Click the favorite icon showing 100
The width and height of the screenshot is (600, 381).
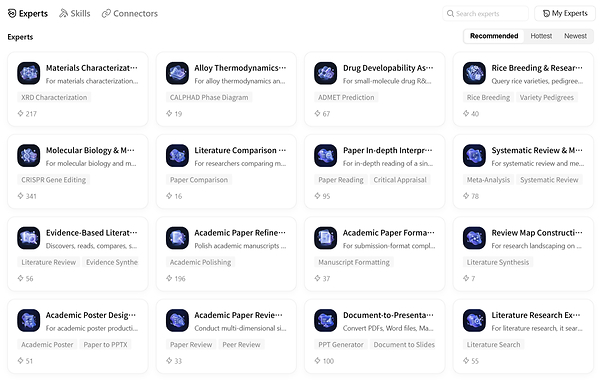tap(318, 360)
